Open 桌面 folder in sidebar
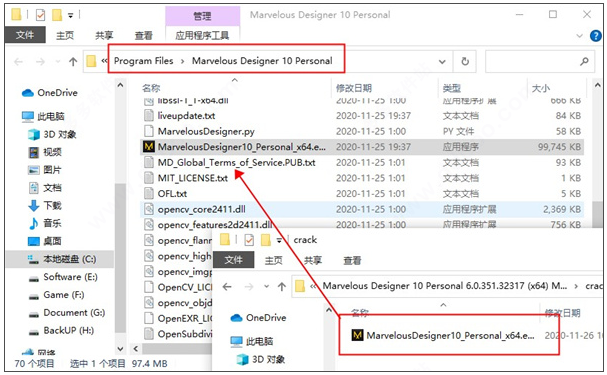 click(x=45, y=241)
